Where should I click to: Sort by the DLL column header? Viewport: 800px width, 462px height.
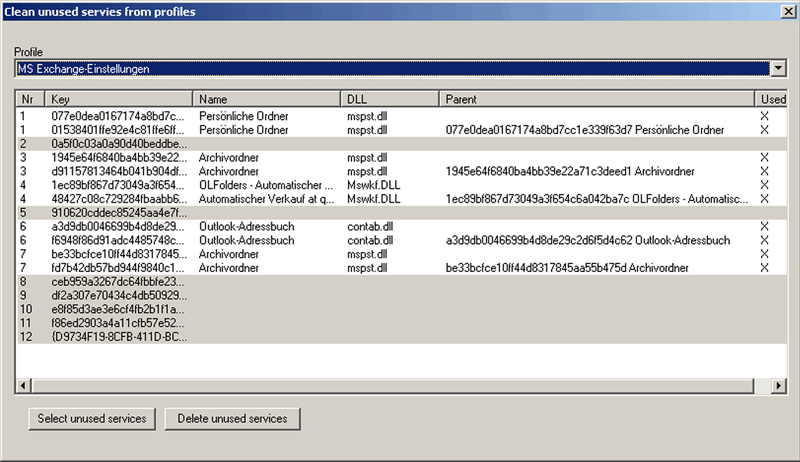pos(390,99)
